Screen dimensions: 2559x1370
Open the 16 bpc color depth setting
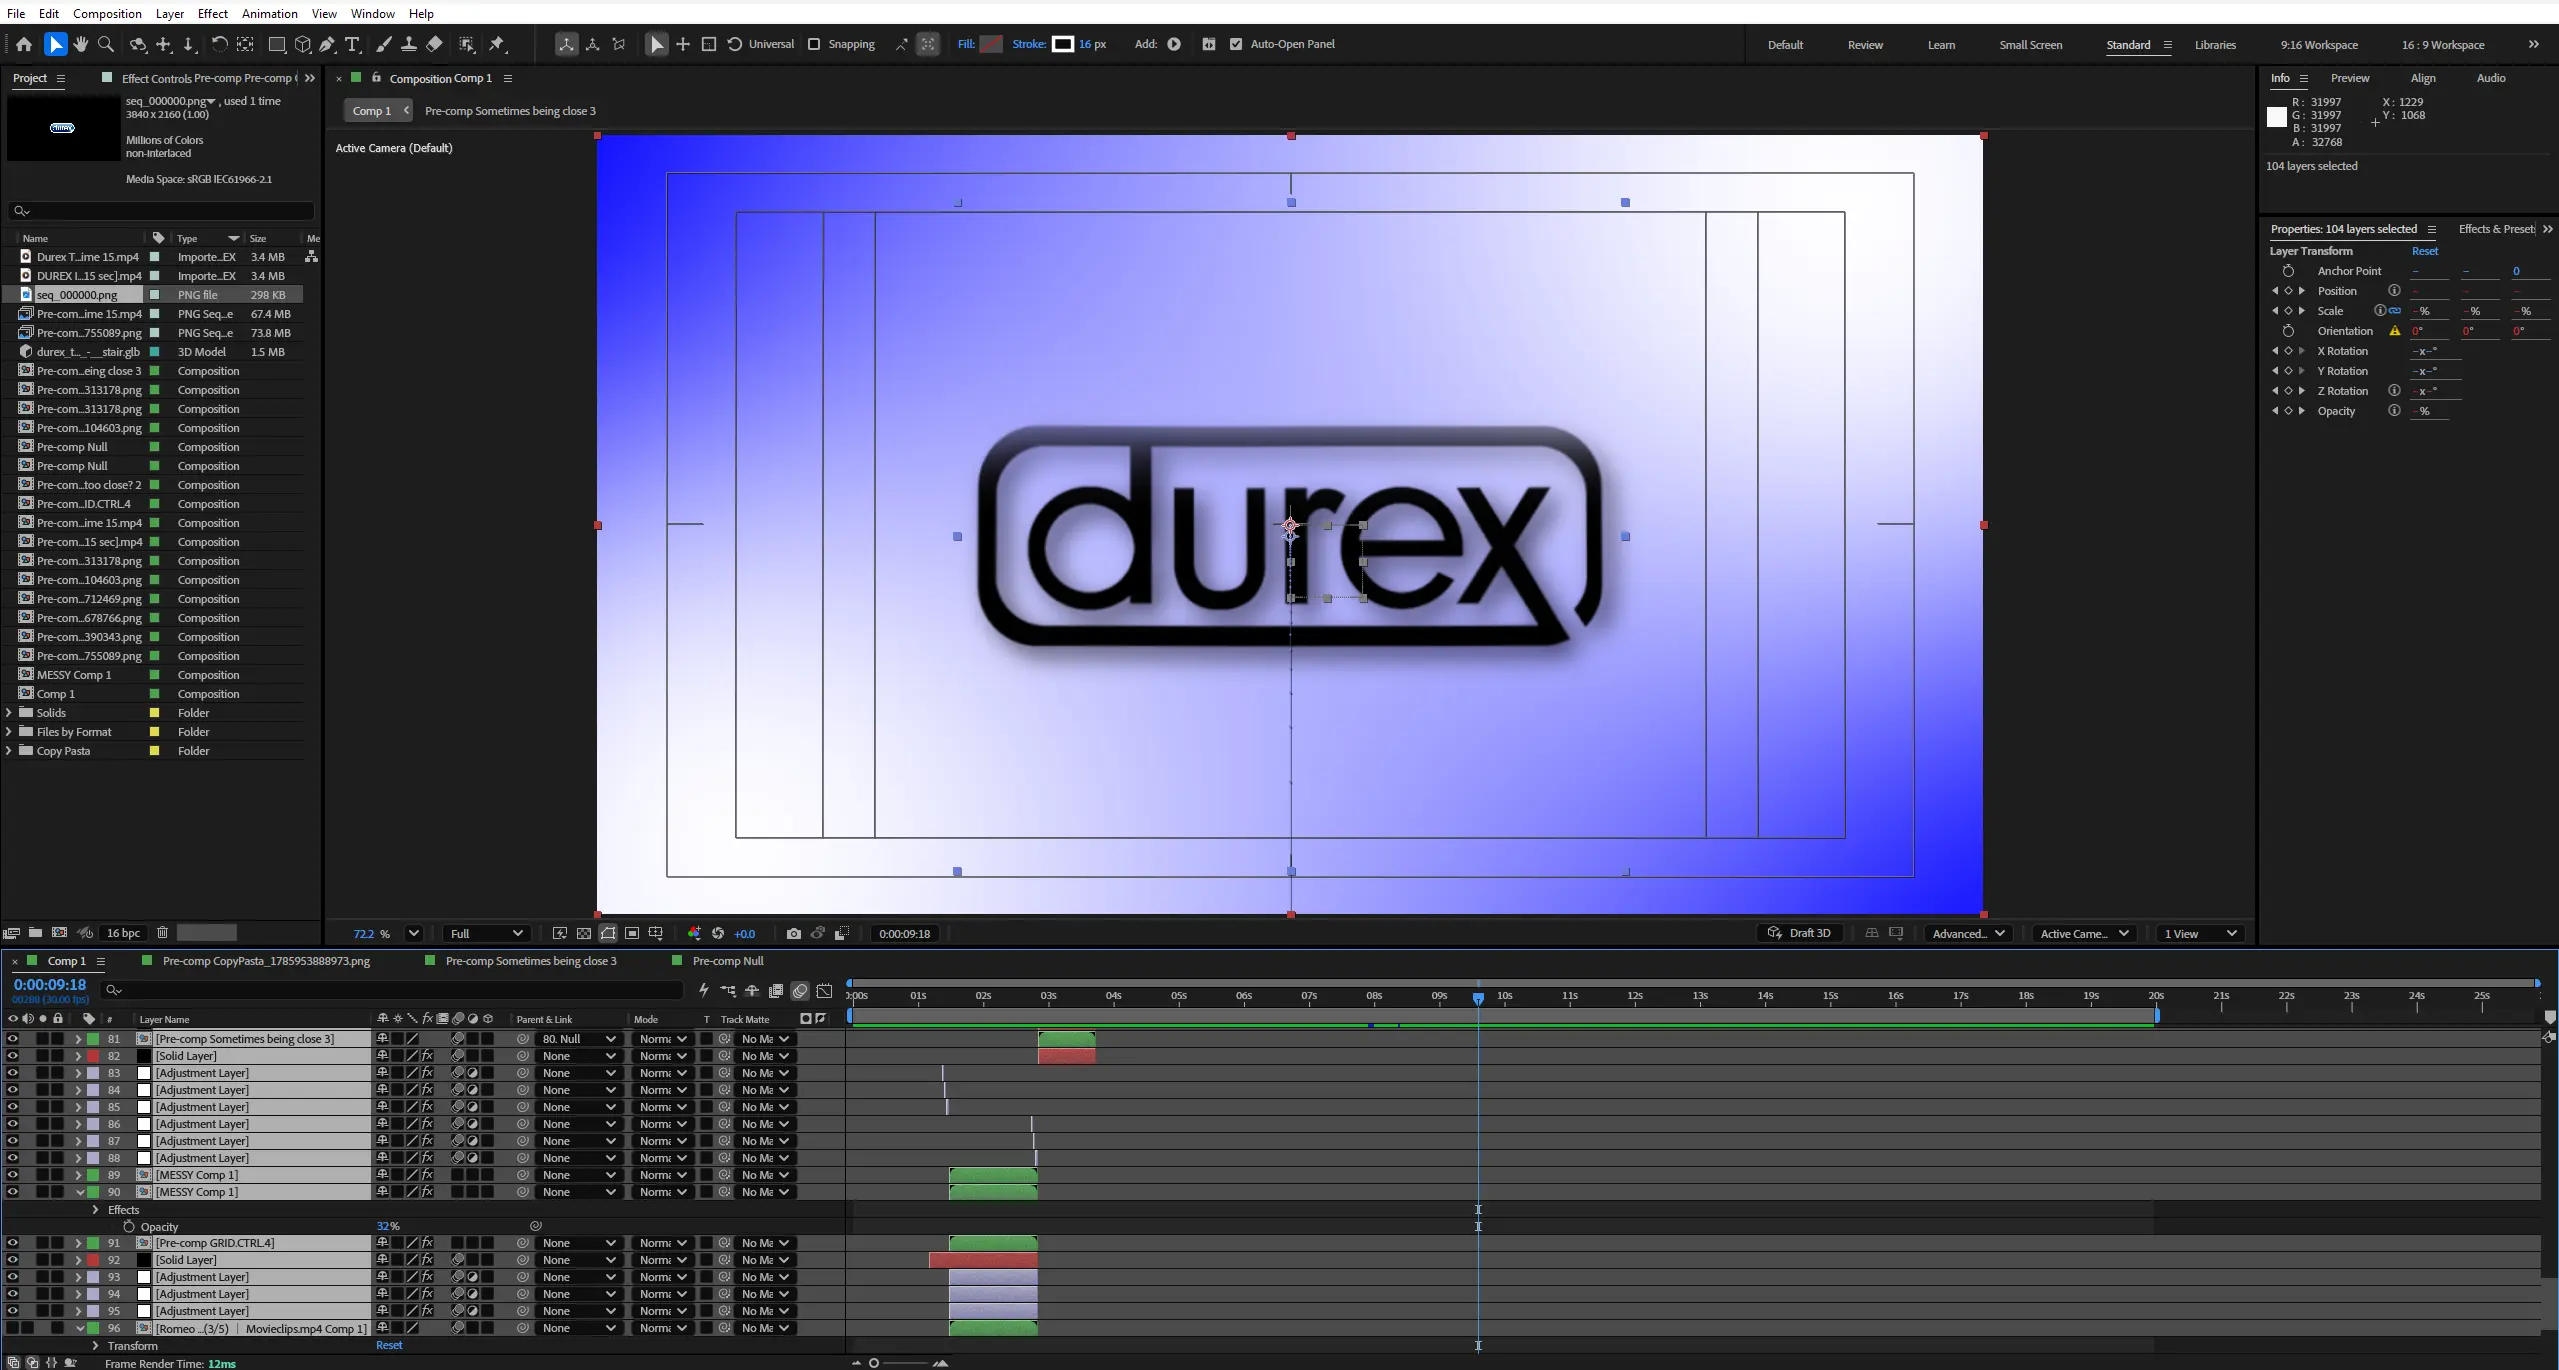pos(124,933)
